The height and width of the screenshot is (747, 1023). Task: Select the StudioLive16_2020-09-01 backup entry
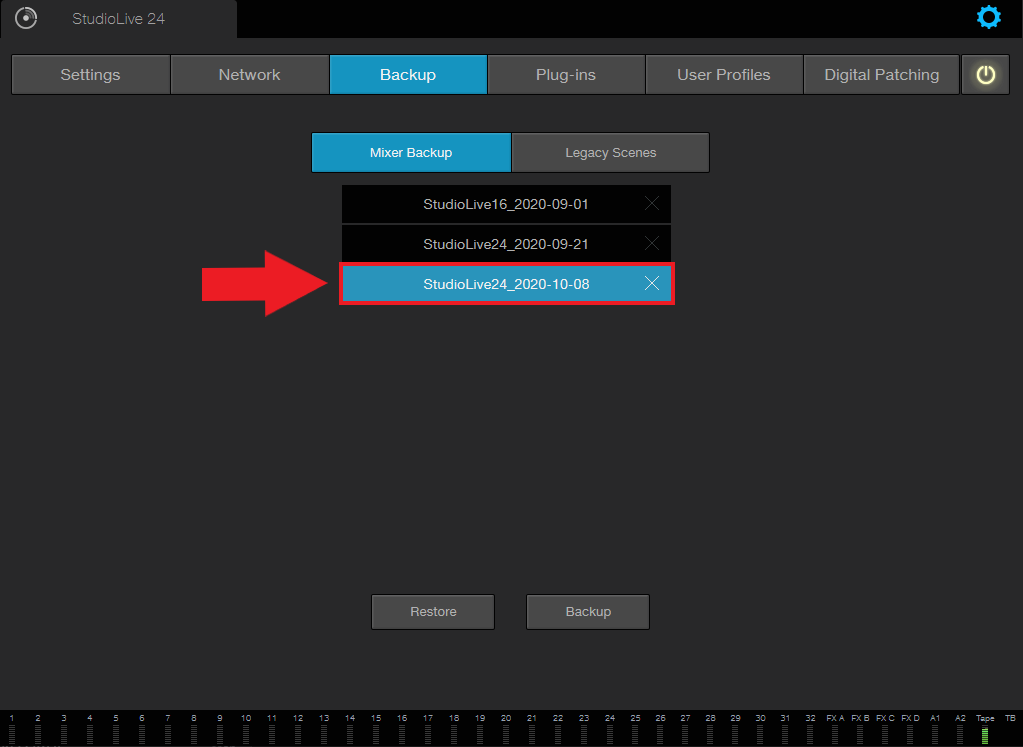pyautogui.click(x=506, y=204)
